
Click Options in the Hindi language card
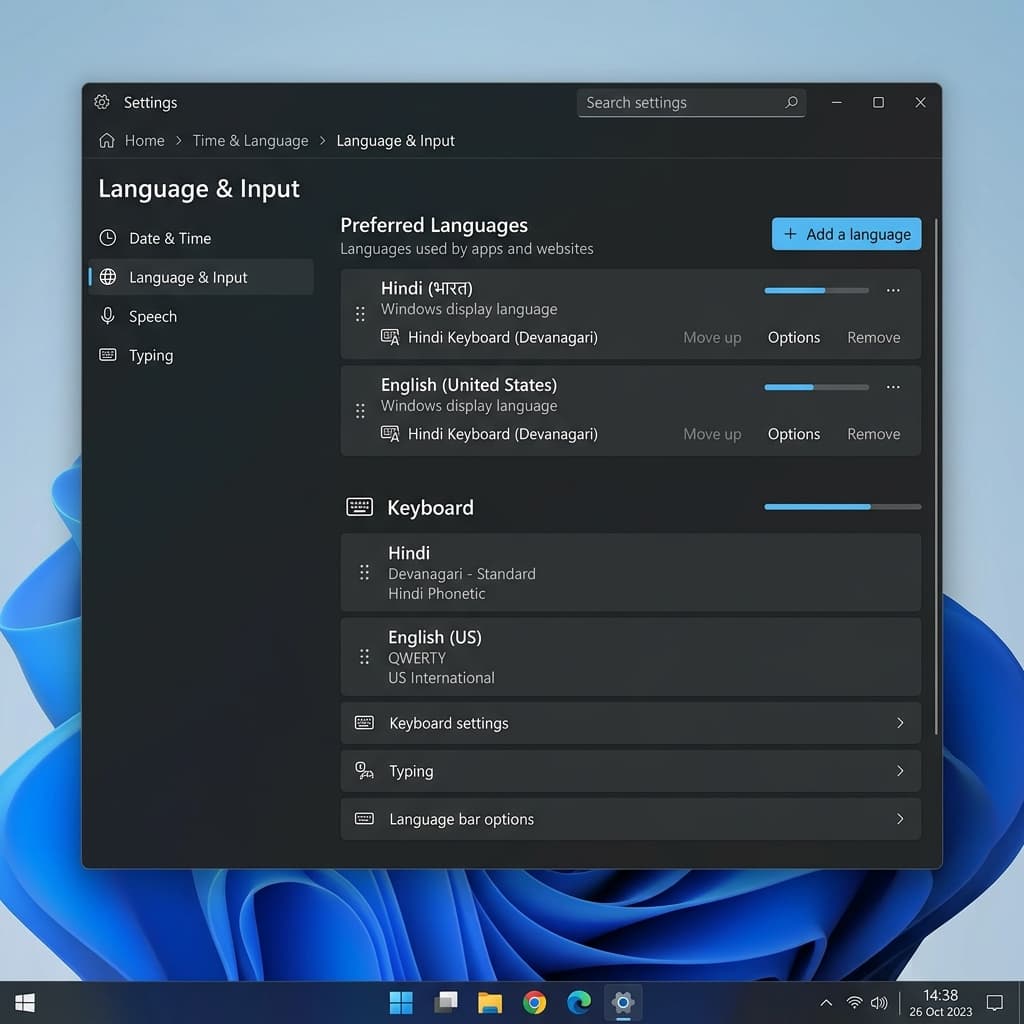pos(793,338)
